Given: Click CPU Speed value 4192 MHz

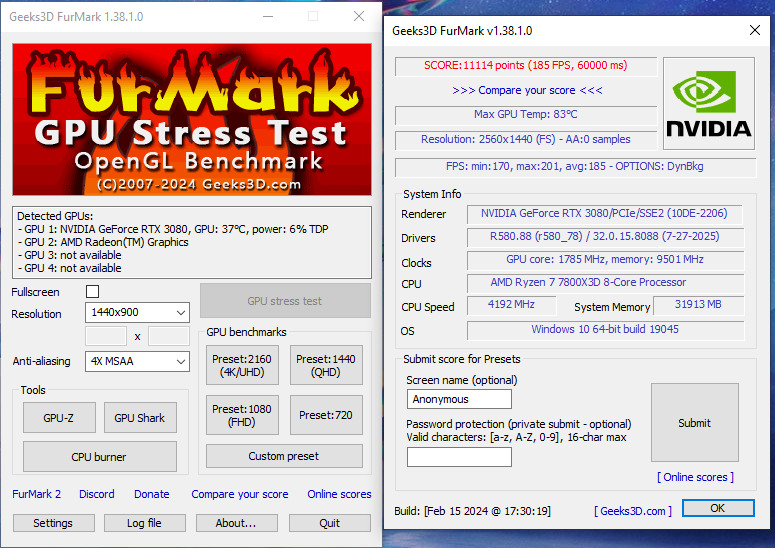Looking at the screenshot, I should (x=511, y=304).
